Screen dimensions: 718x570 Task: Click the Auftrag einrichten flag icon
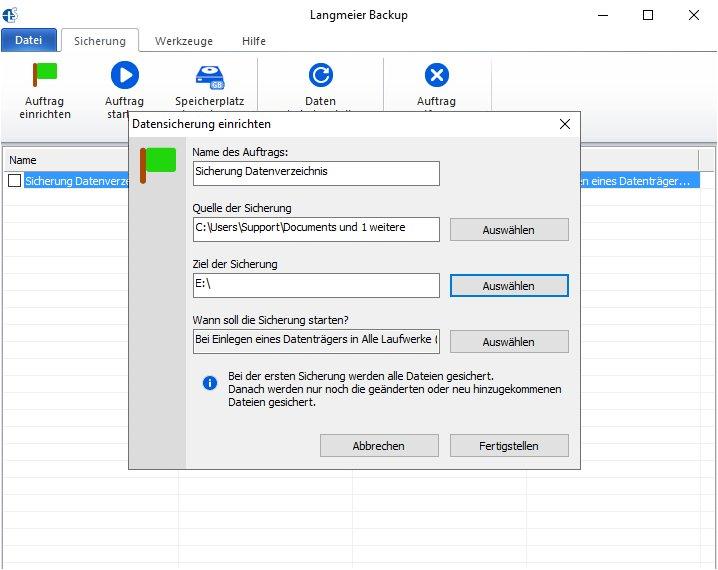[45, 75]
